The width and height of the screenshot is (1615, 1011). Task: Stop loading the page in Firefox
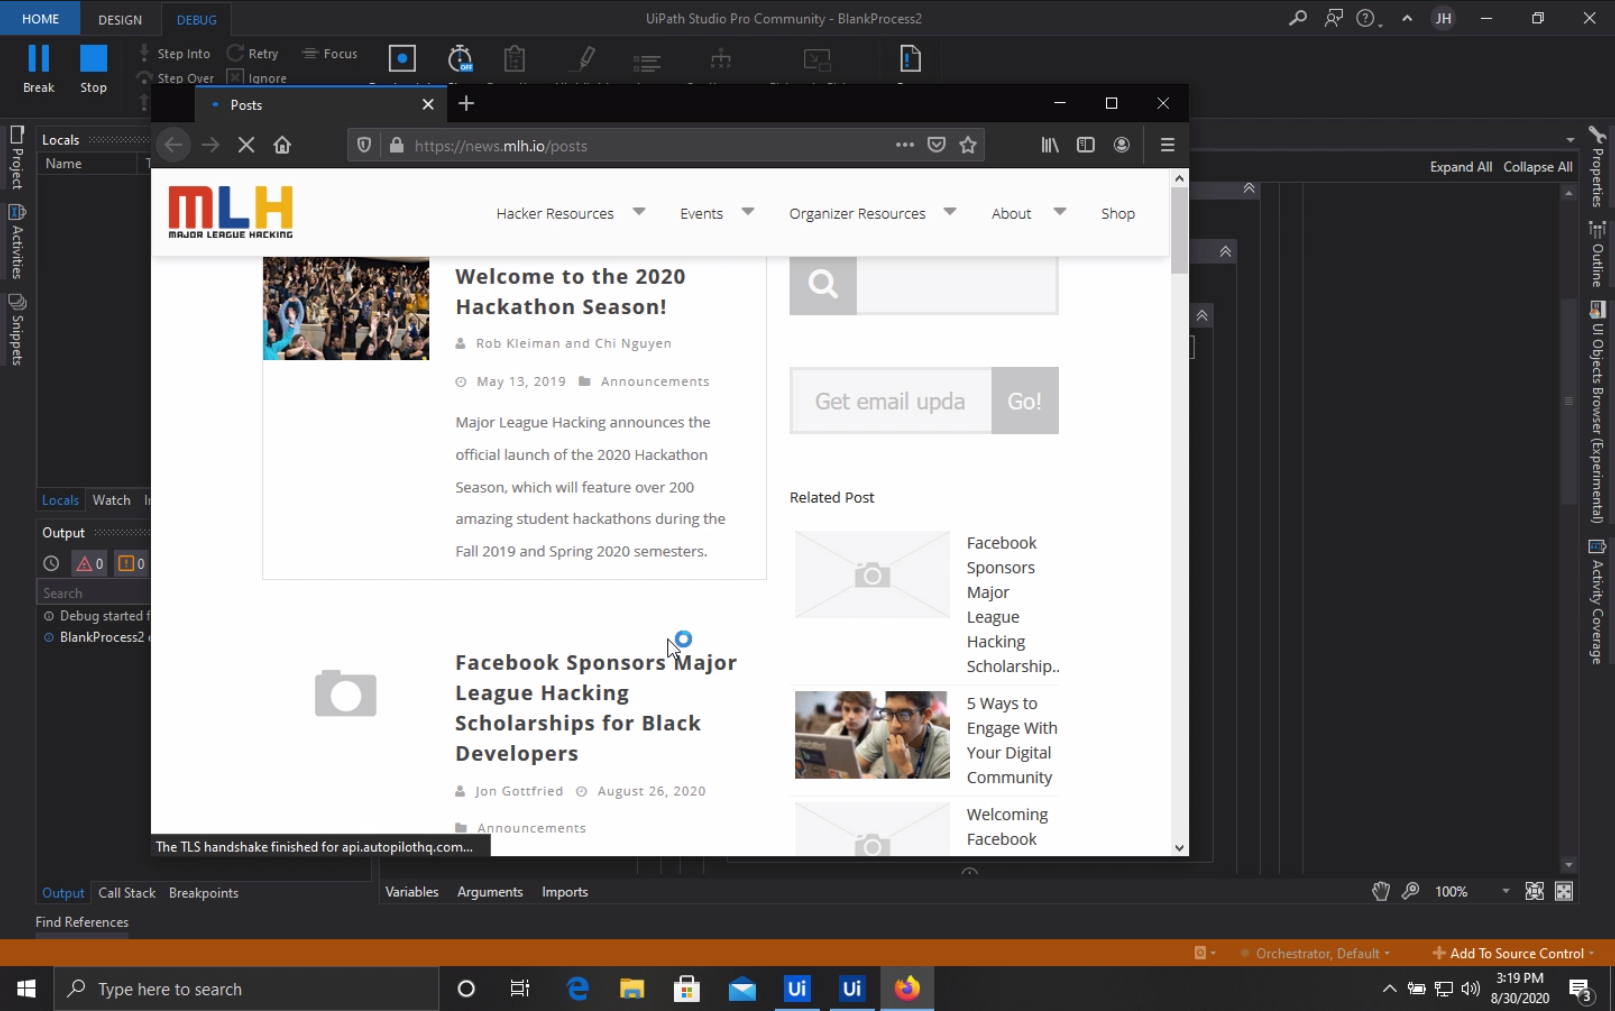(x=246, y=145)
